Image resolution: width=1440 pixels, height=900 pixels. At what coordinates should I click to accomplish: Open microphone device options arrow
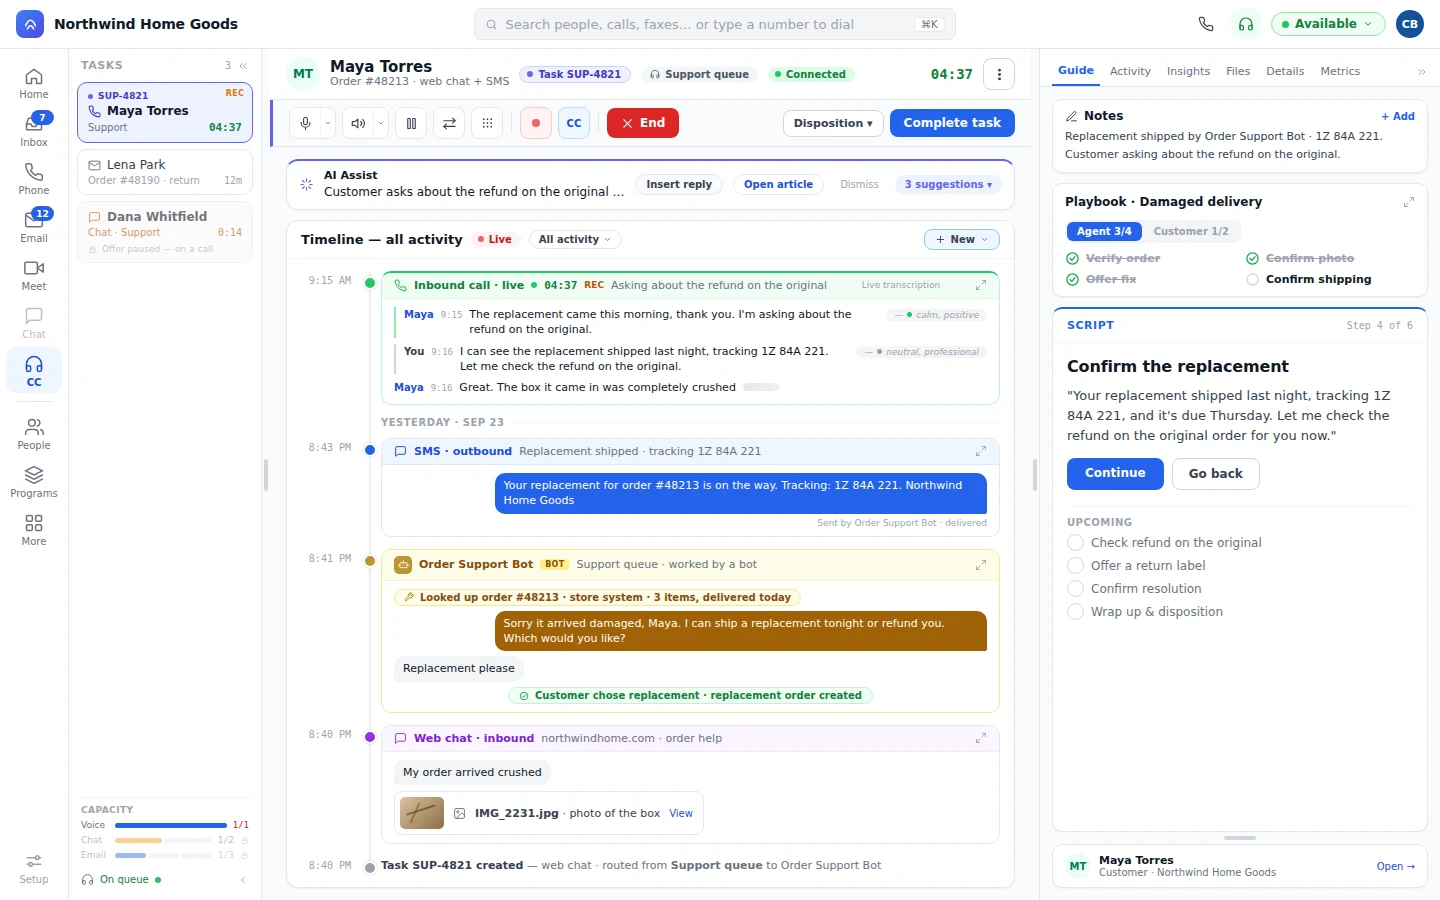tap(328, 123)
